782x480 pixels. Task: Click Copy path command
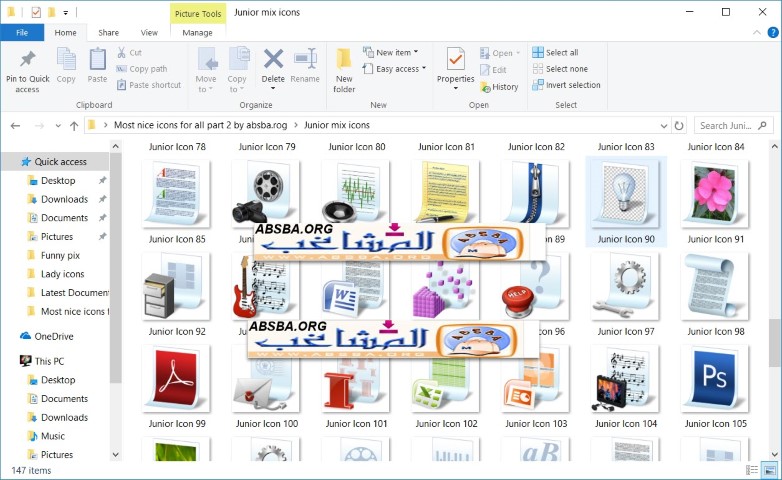pos(142,69)
